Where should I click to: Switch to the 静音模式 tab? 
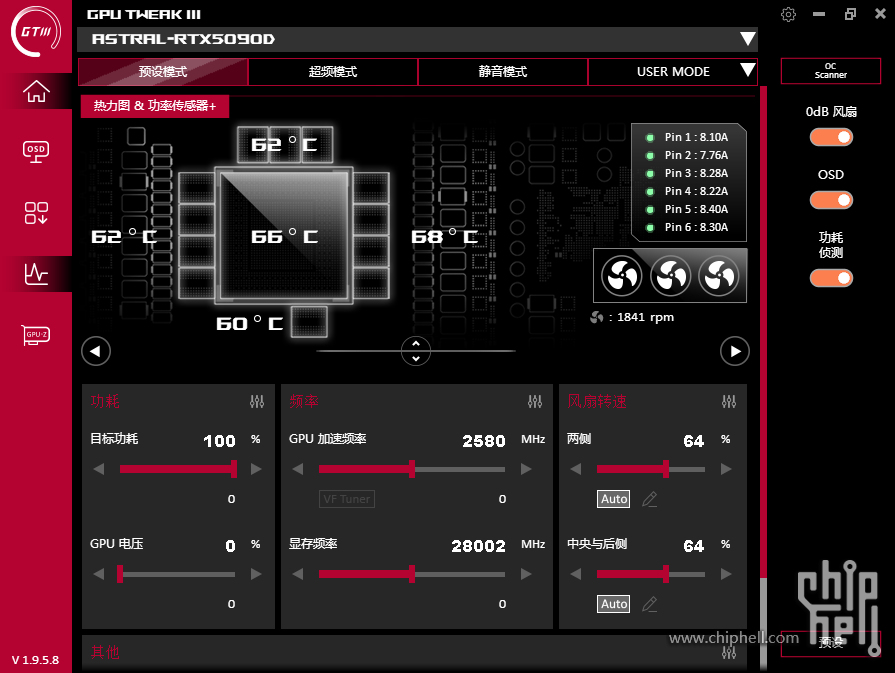[x=502, y=72]
